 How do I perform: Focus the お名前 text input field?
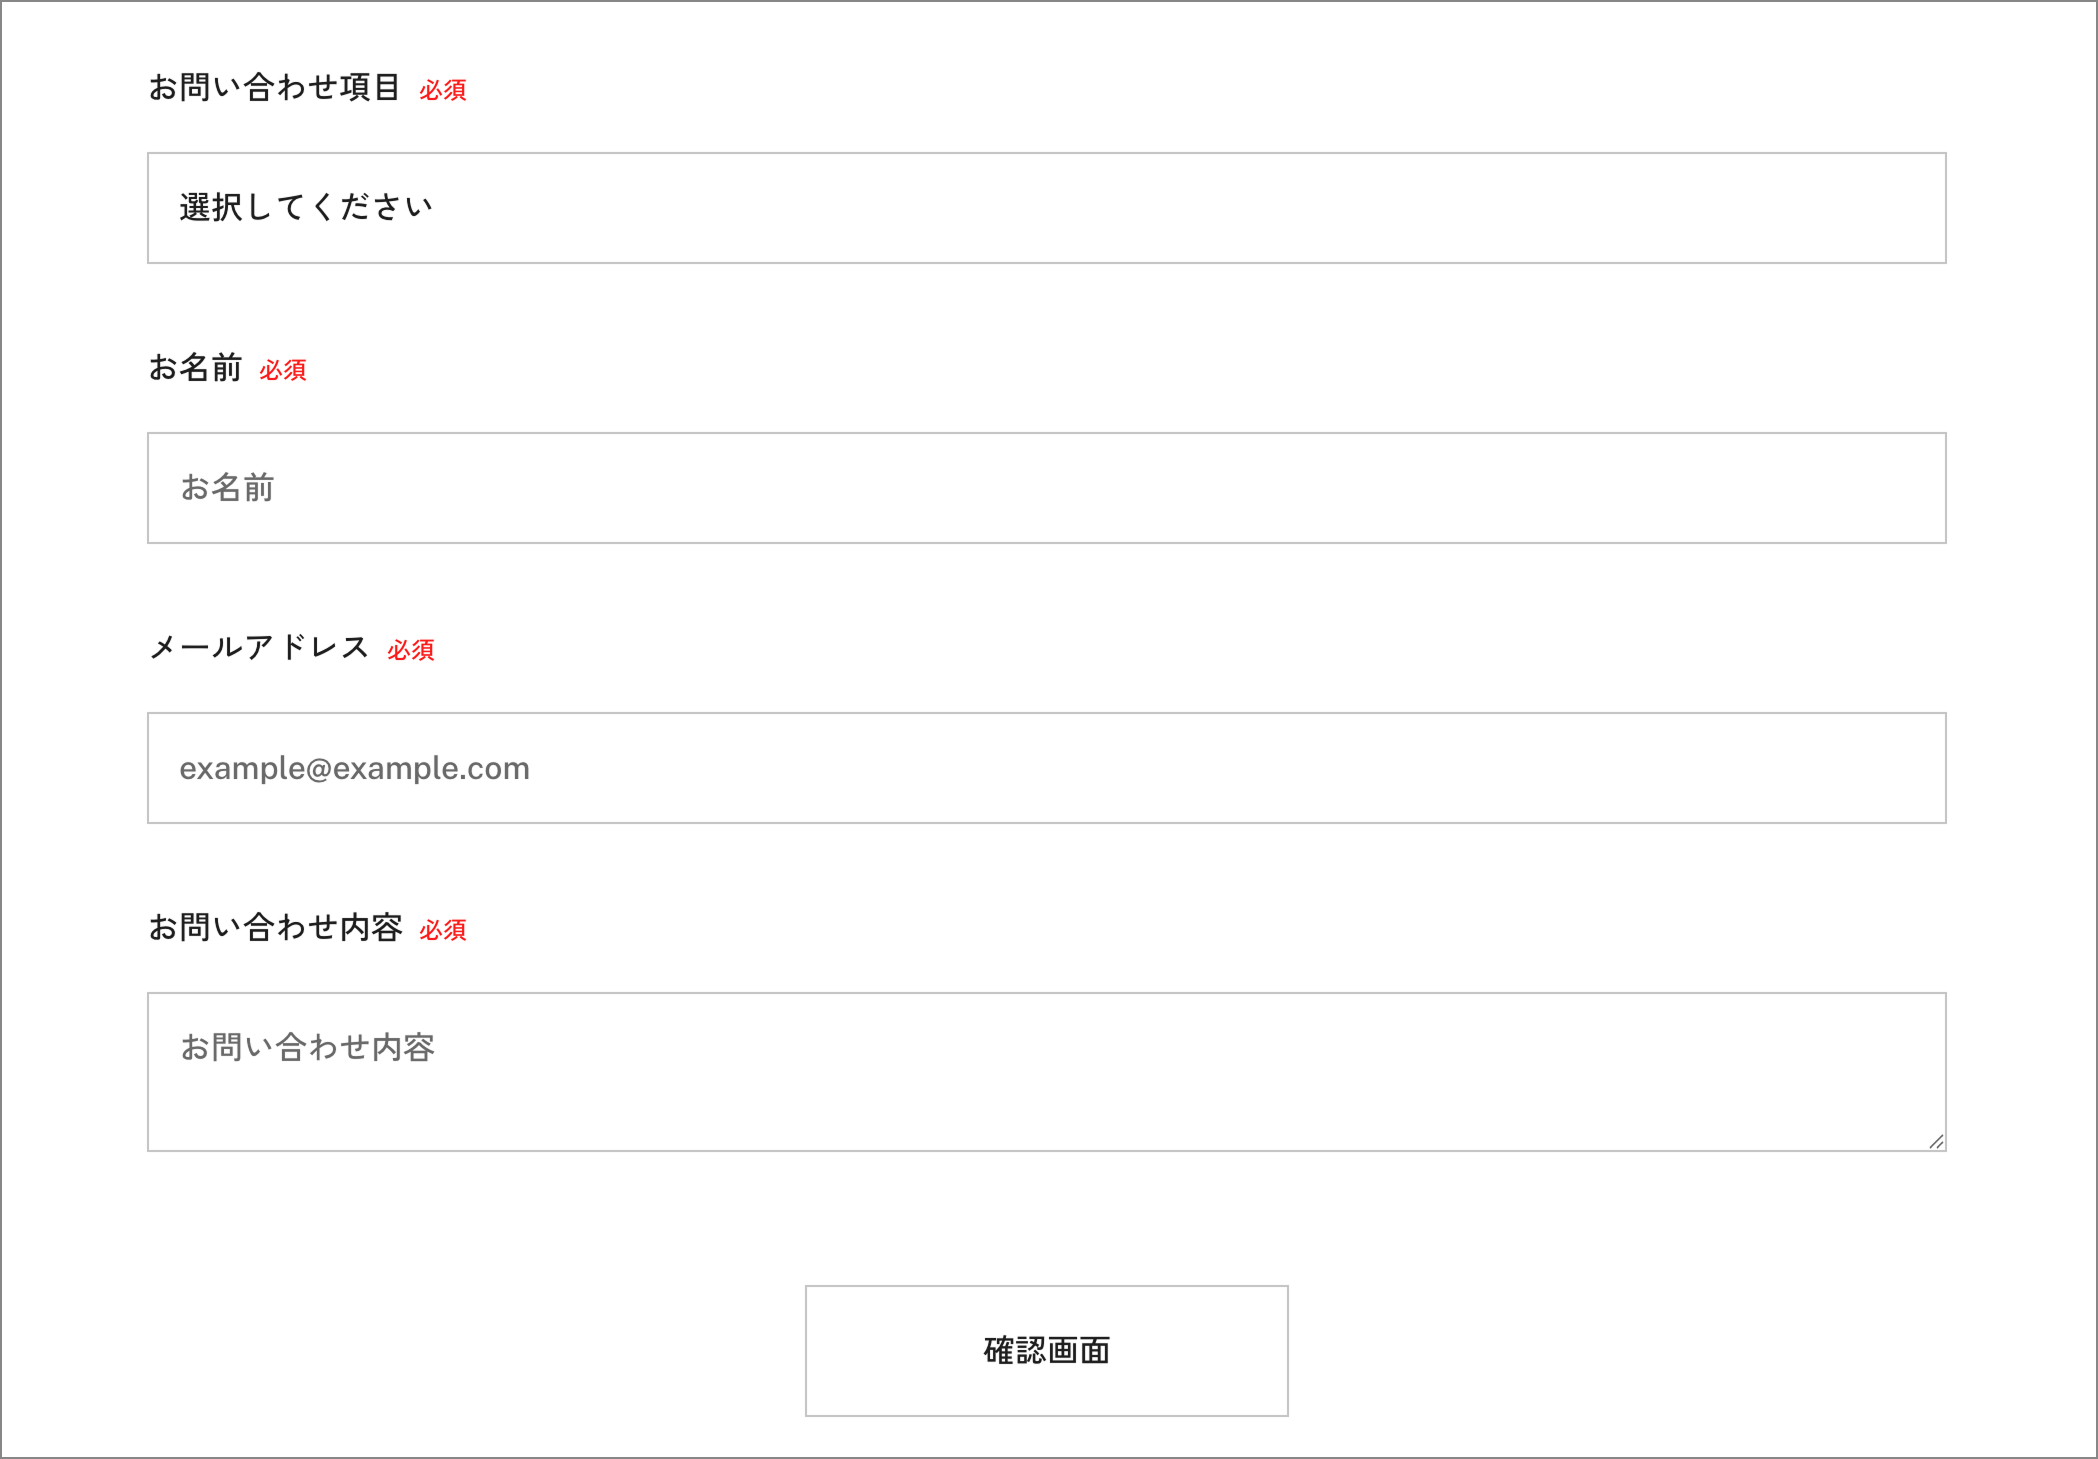1046,488
